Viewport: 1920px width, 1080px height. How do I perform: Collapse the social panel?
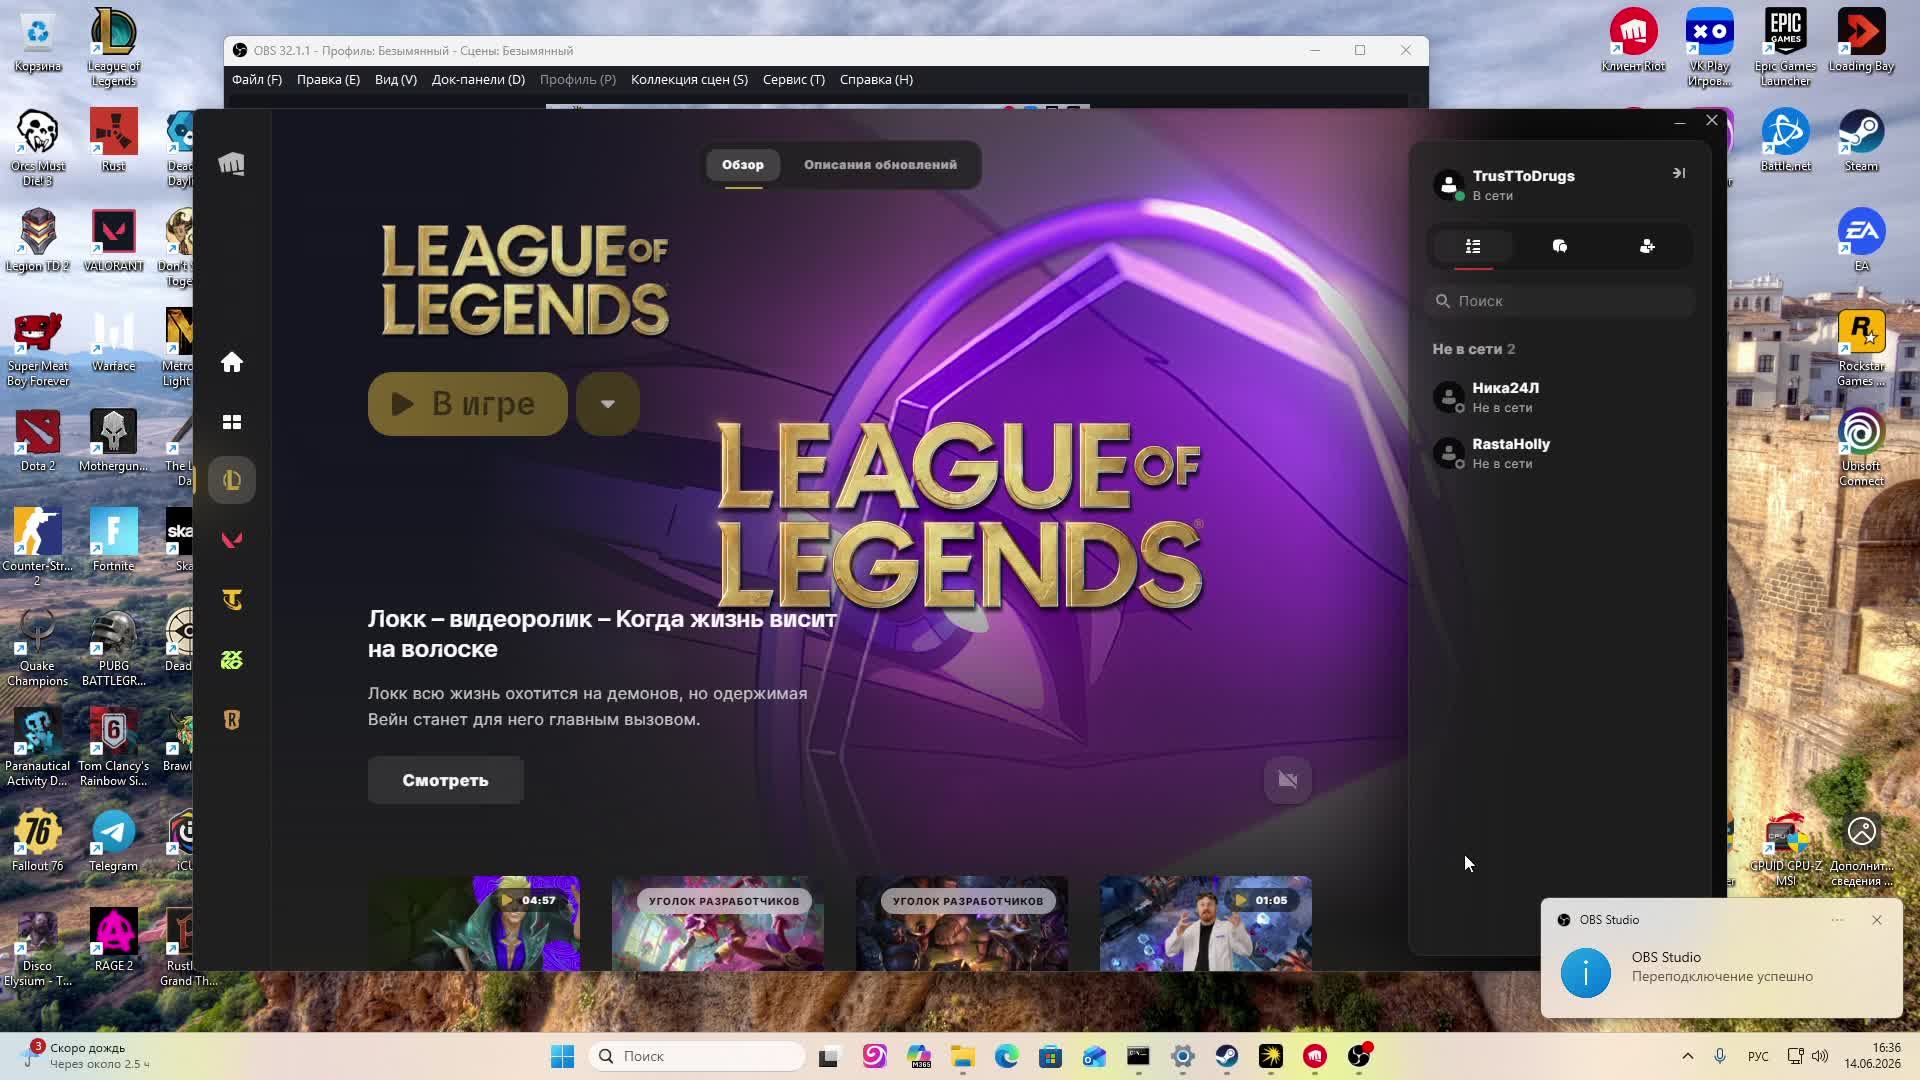tap(1679, 173)
